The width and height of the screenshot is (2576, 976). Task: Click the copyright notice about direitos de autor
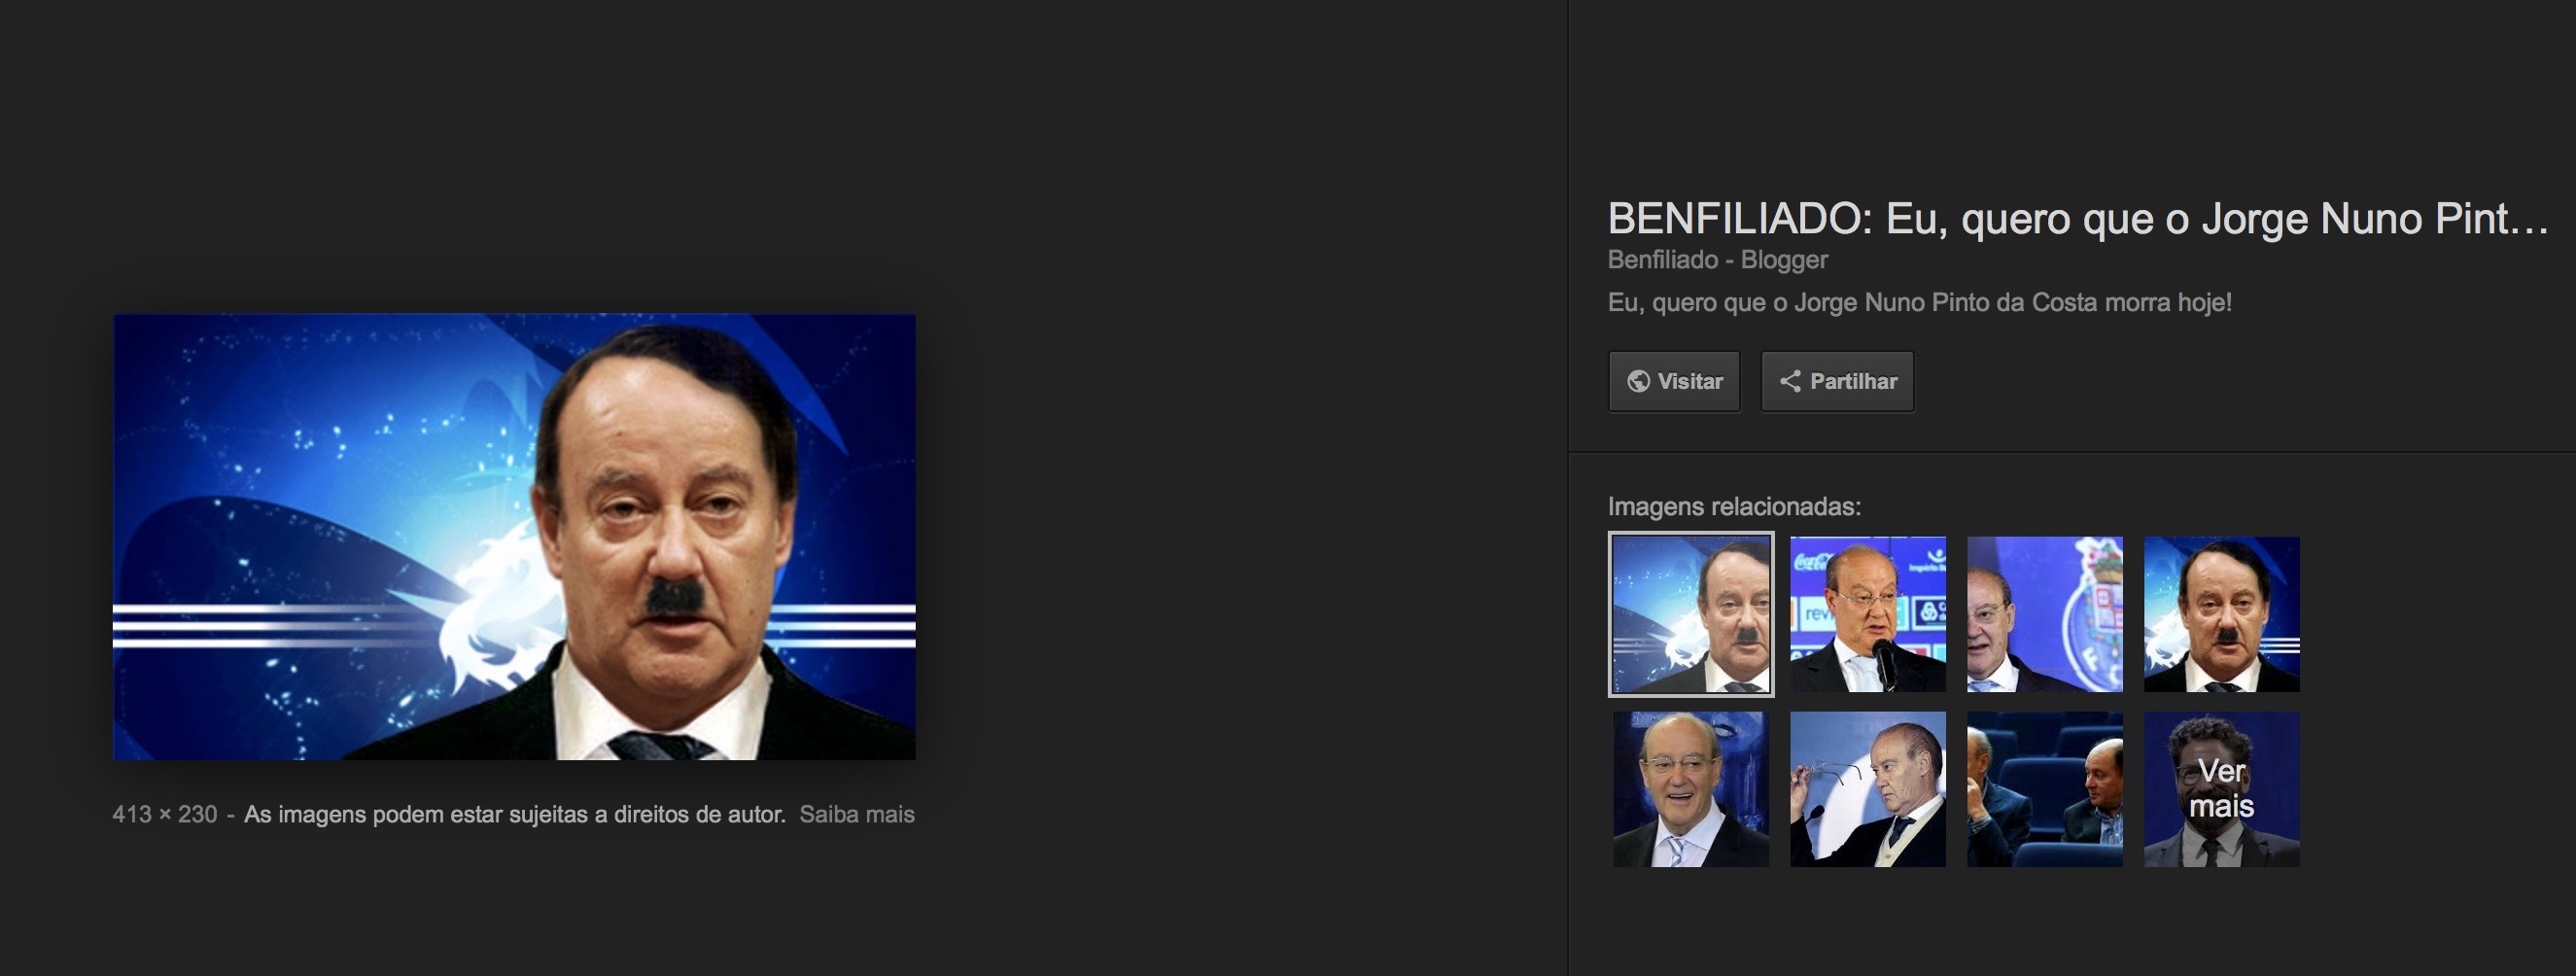point(515,814)
